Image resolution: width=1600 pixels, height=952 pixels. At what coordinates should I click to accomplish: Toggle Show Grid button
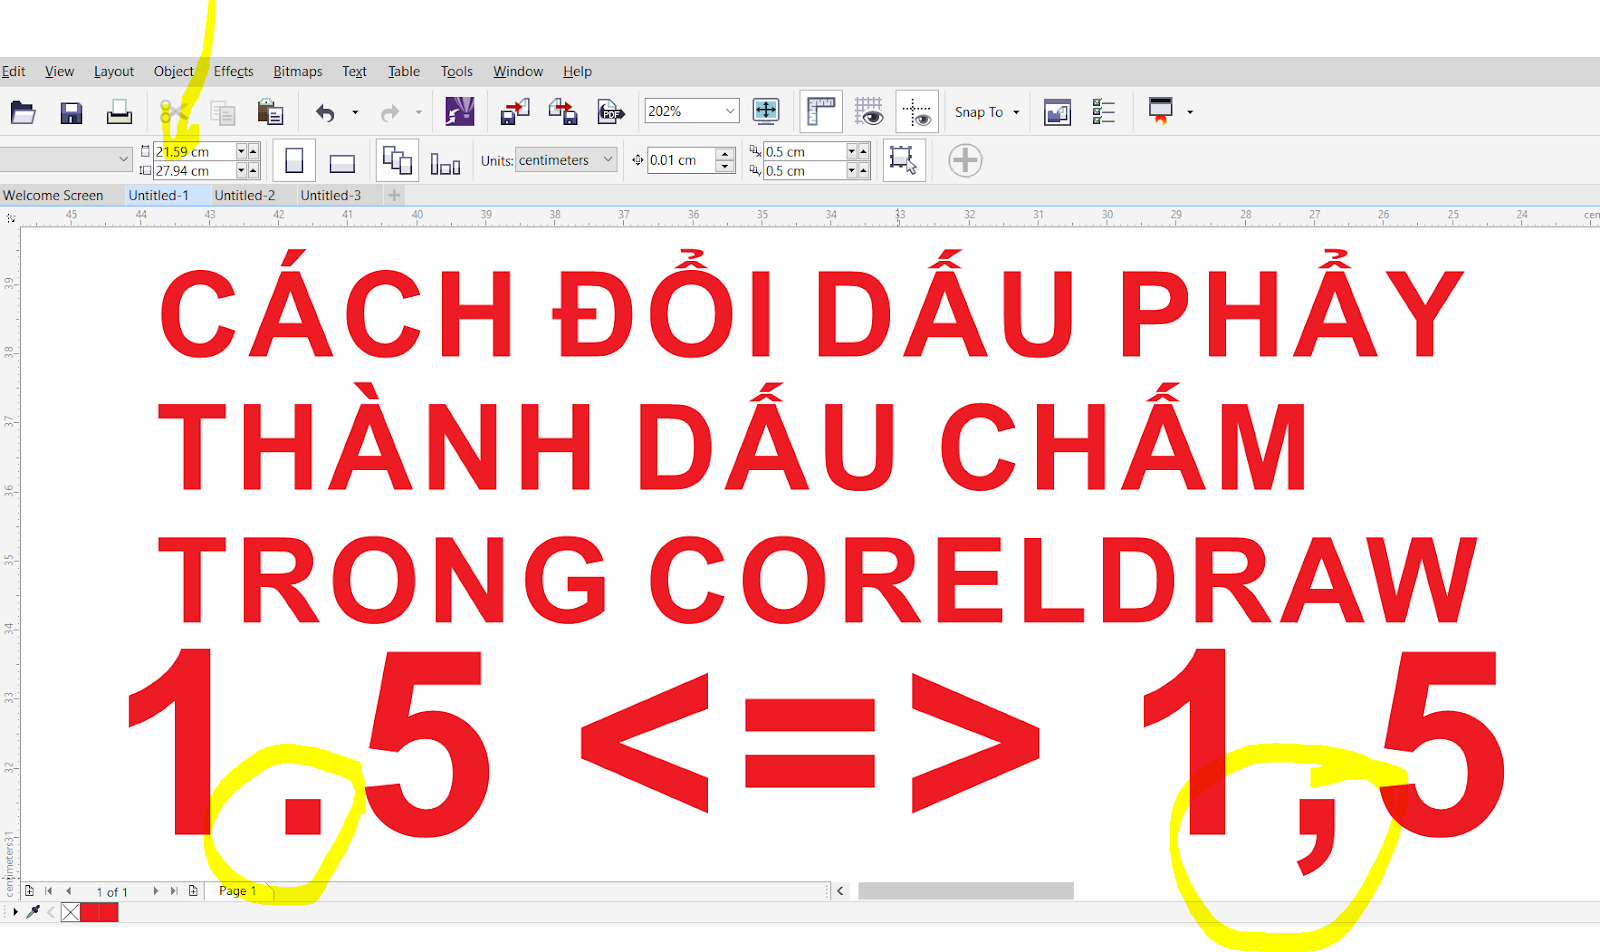click(868, 111)
